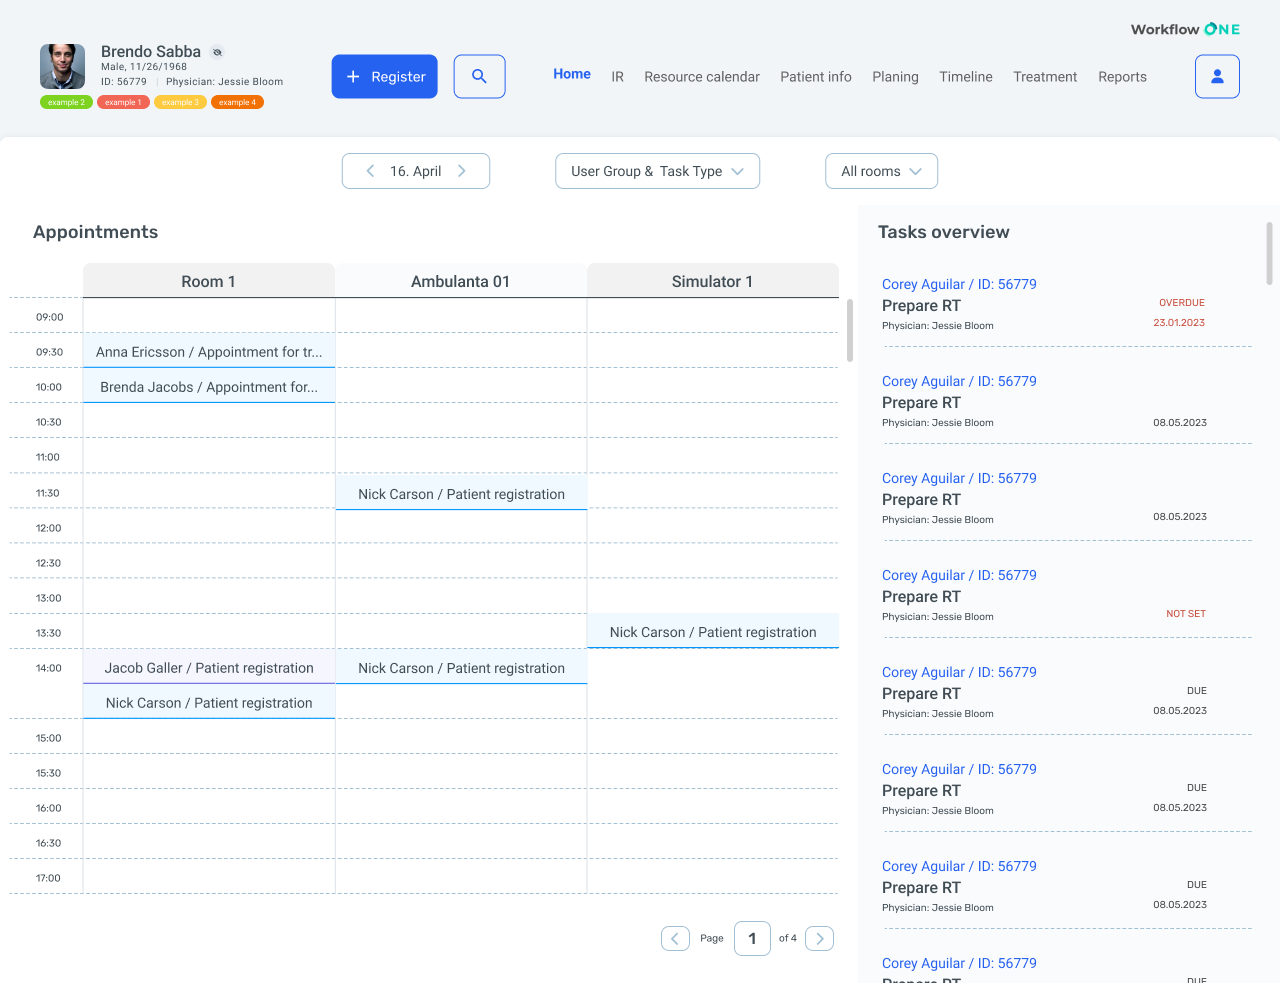Image resolution: width=1280 pixels, height=983 pixels.
Task: Click the search magnifier icon button
Action: tap(479, 76)
